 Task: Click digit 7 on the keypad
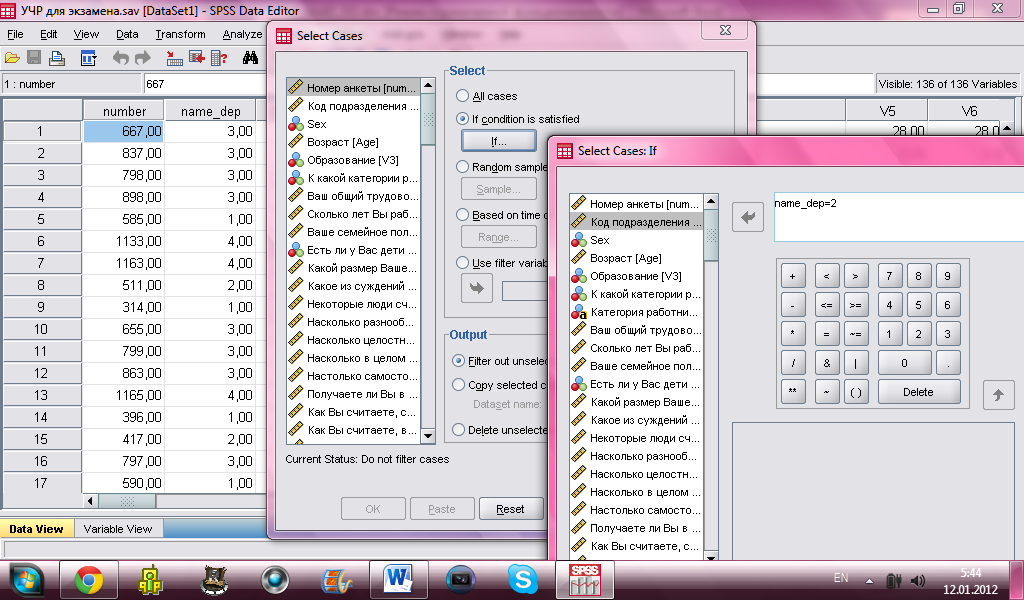pos(889,276)
